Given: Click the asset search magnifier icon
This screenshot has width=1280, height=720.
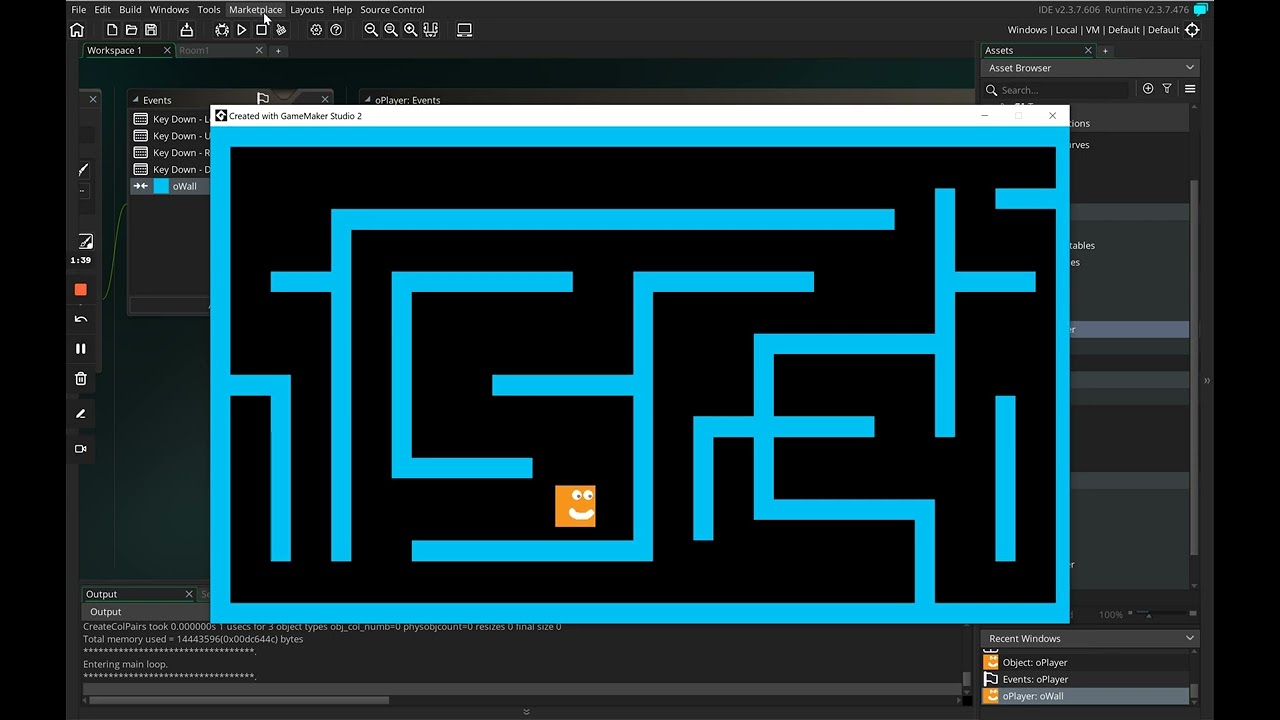Looking at the screenshot, I should click(994, 89).
